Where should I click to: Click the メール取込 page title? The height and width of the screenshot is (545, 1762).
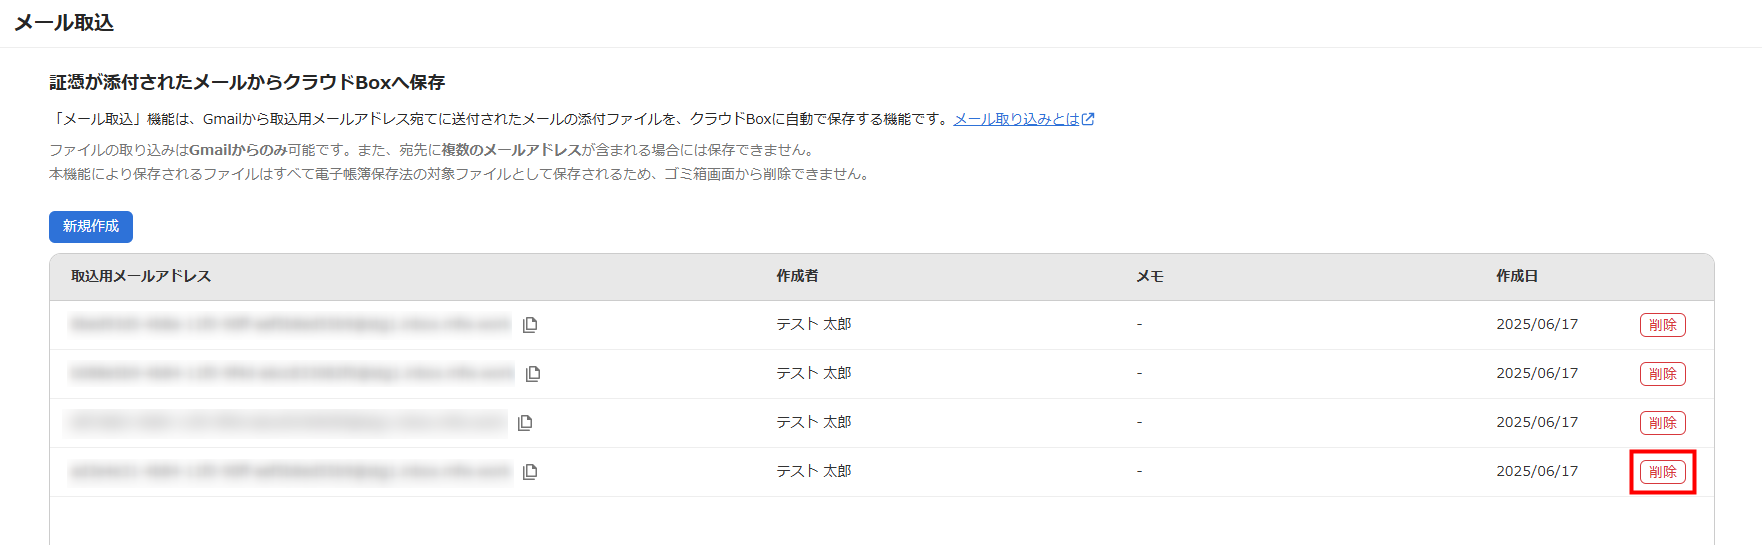(64, 22)
